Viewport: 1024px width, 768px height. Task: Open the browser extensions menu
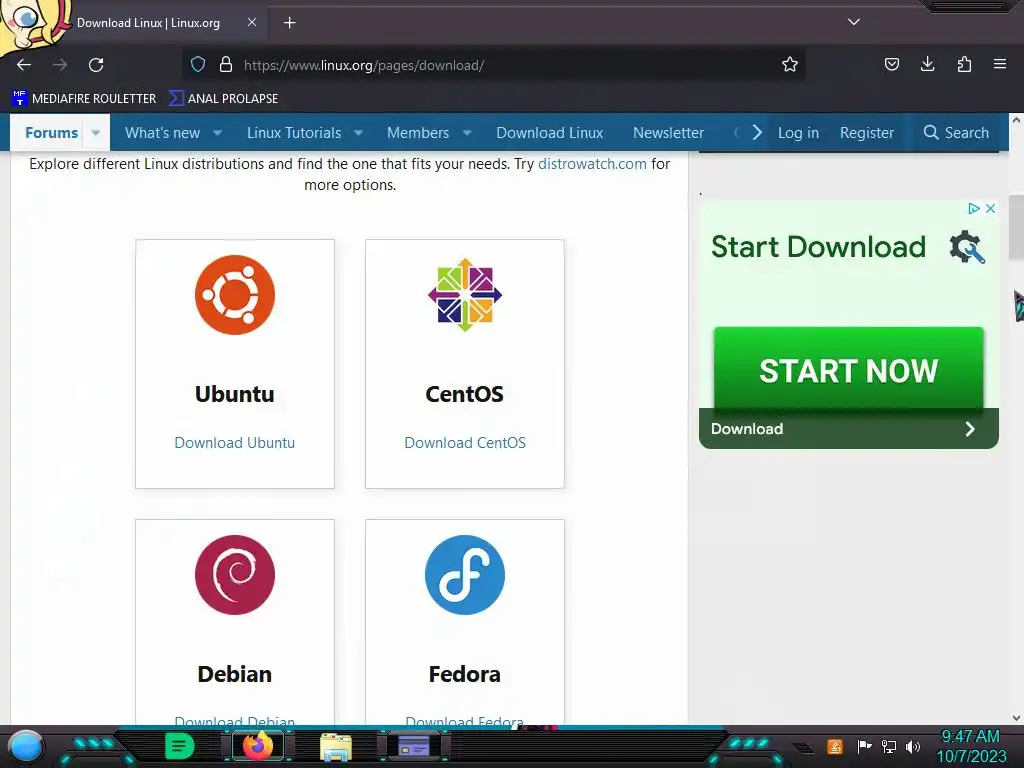964,65
